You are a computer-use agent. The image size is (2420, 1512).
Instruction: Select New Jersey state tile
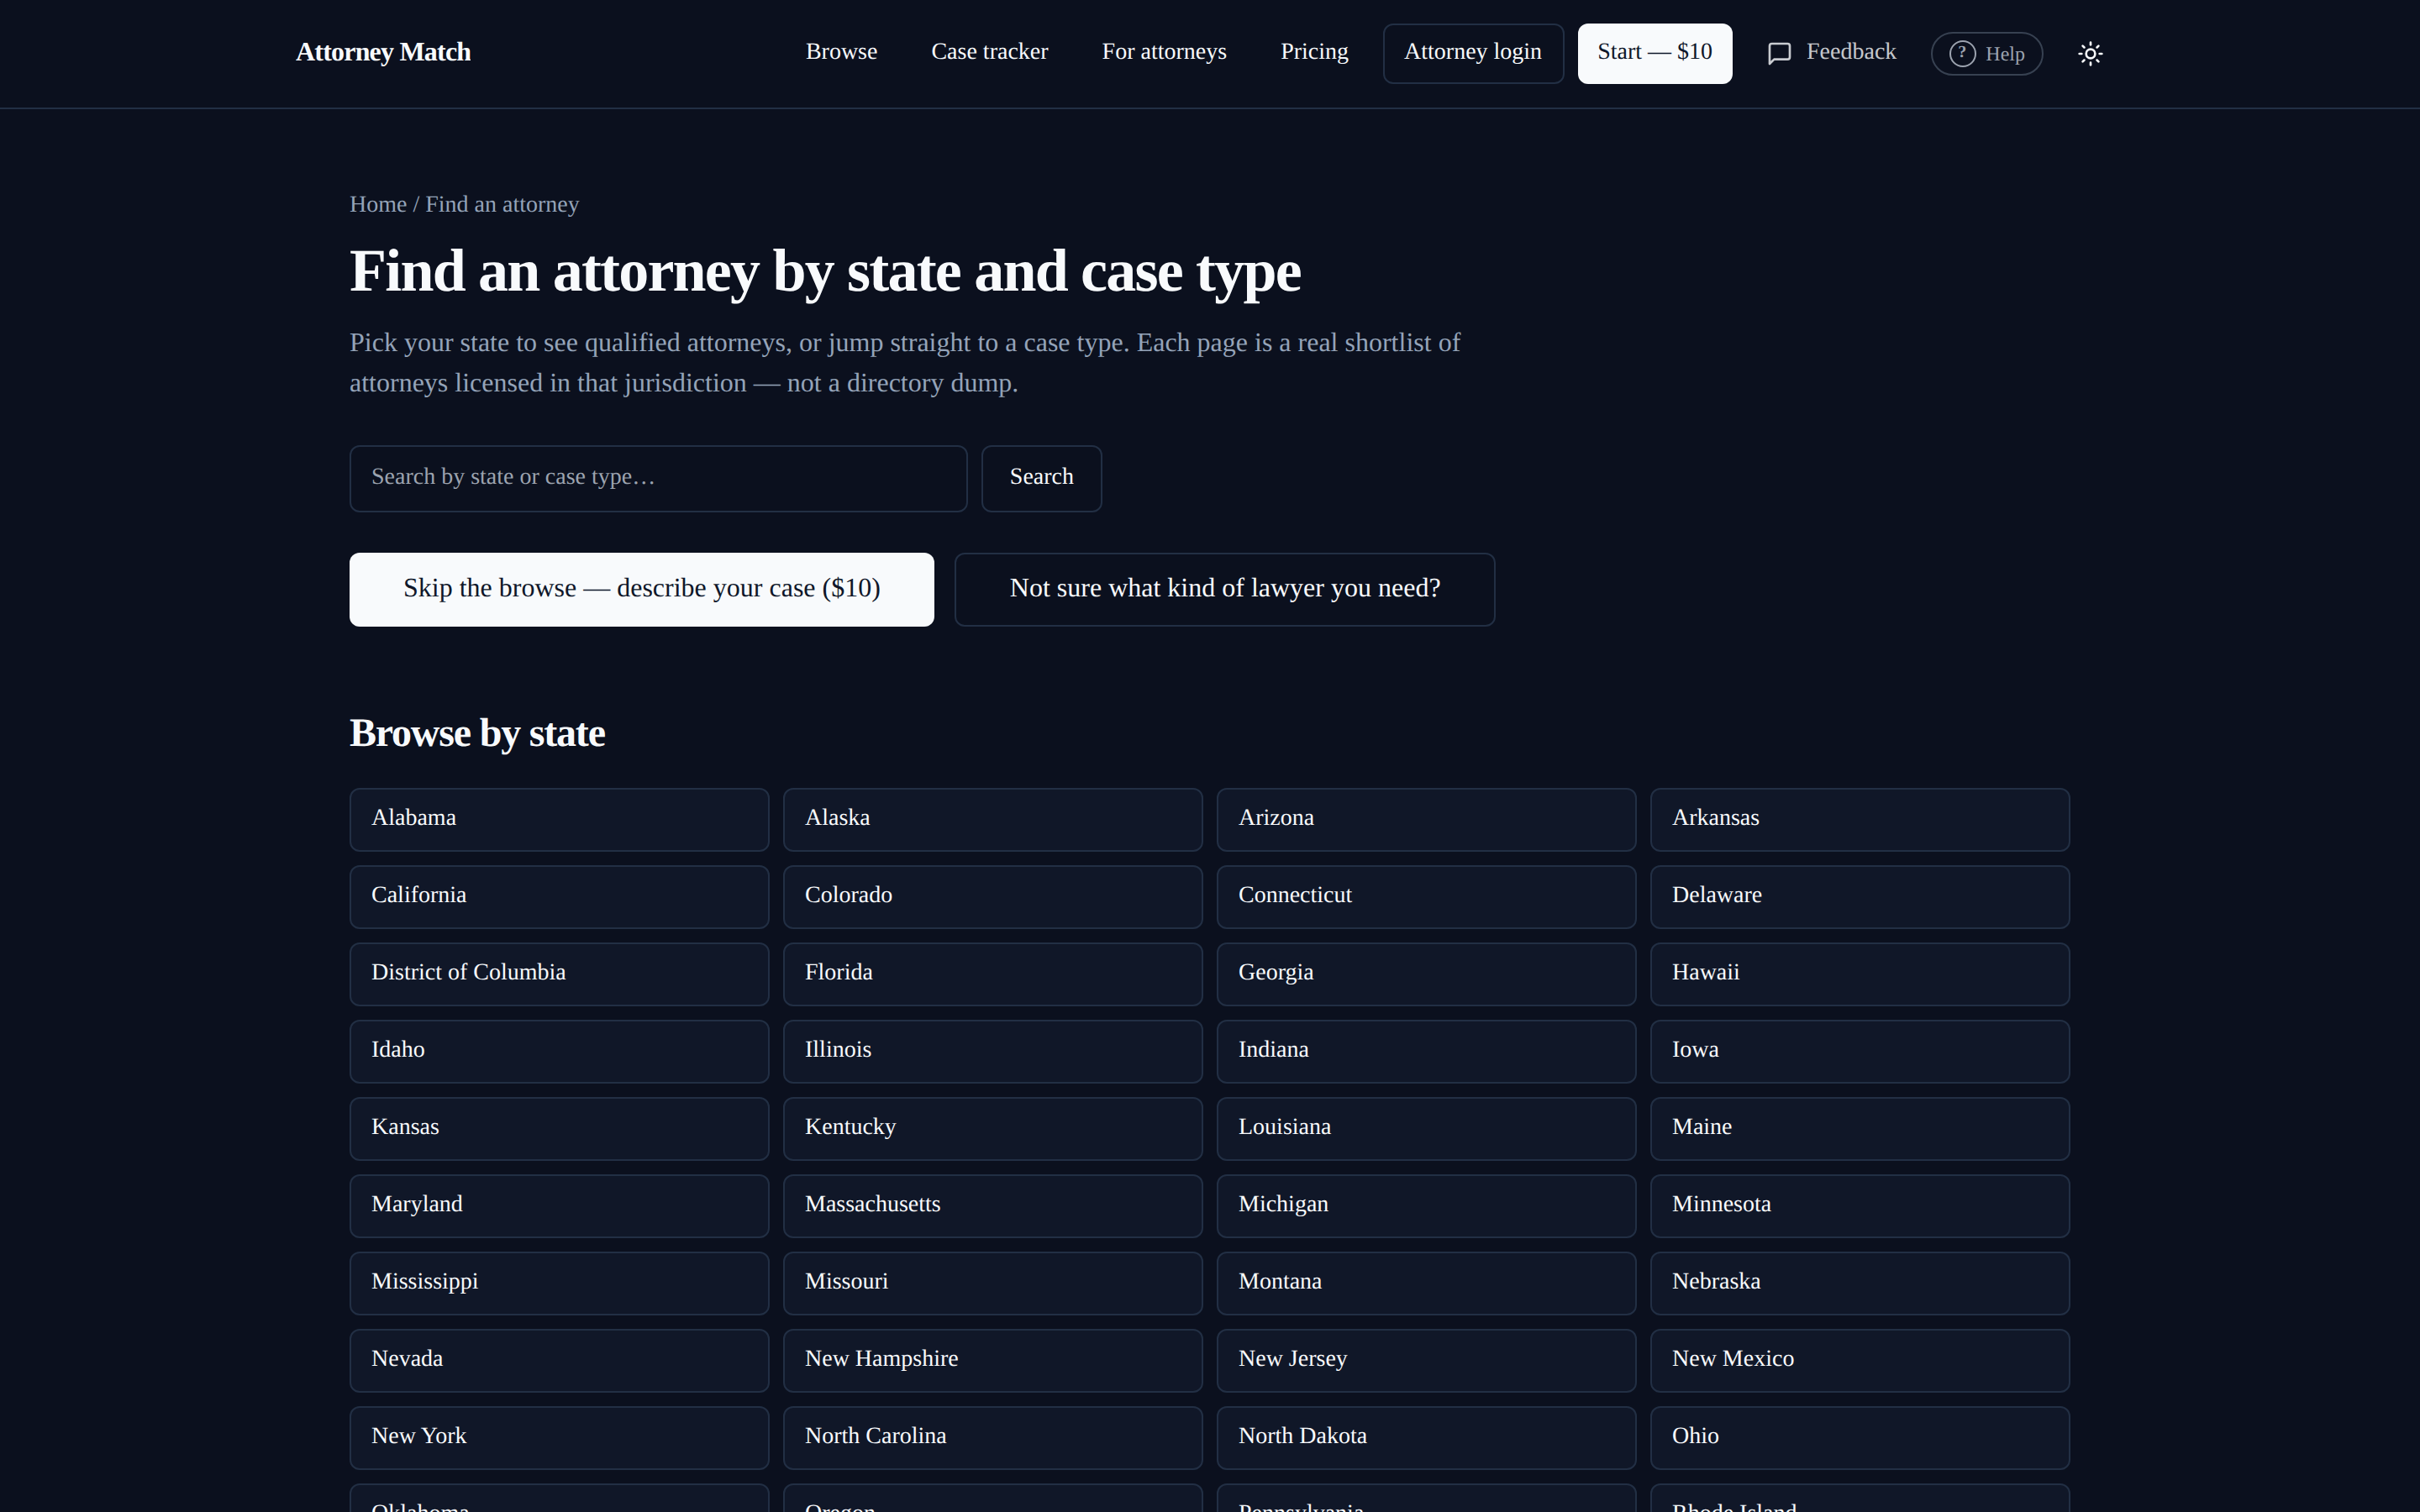1426,1360
